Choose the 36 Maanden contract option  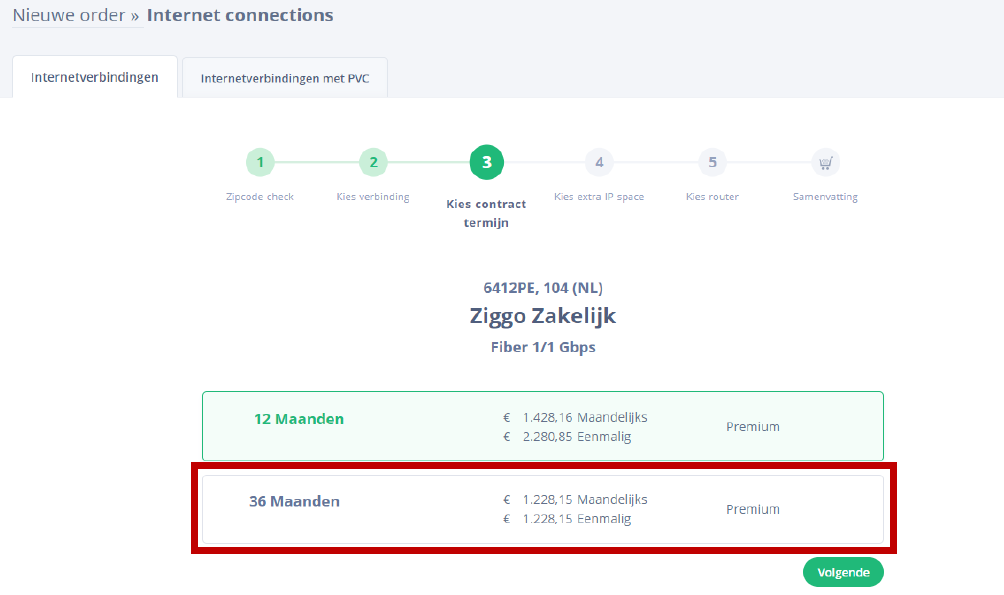coord(543,509)
